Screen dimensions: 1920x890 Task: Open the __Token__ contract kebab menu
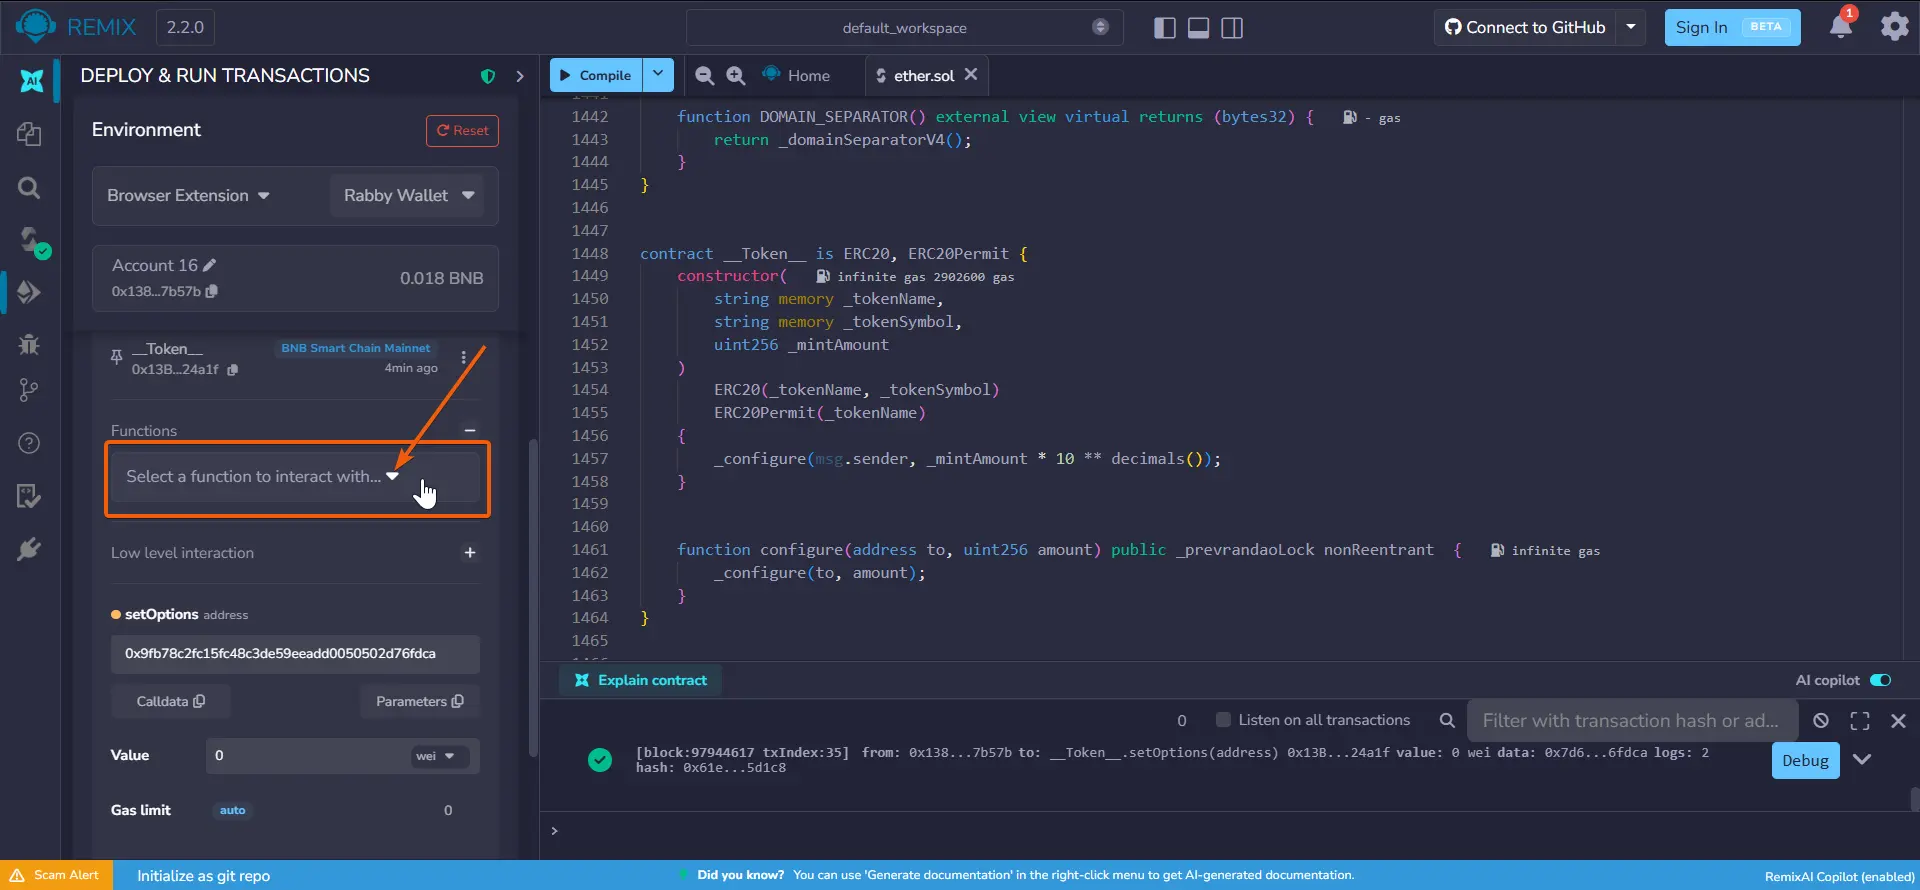(463, 357)
